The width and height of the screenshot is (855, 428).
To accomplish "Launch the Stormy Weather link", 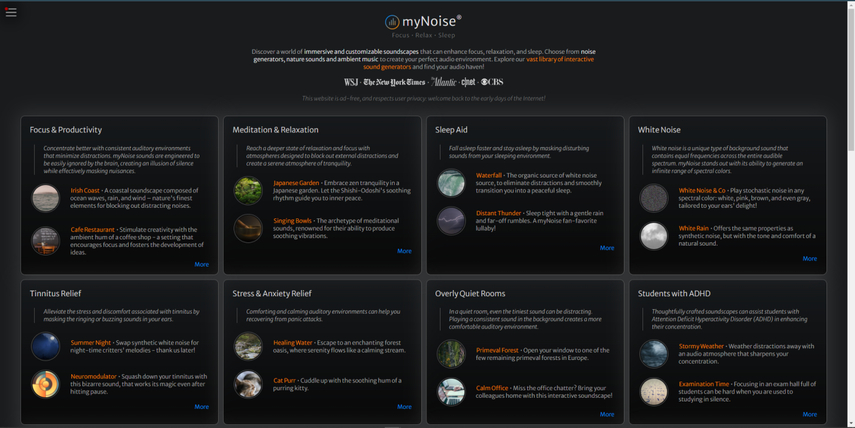I will click(x=701, y=346).
